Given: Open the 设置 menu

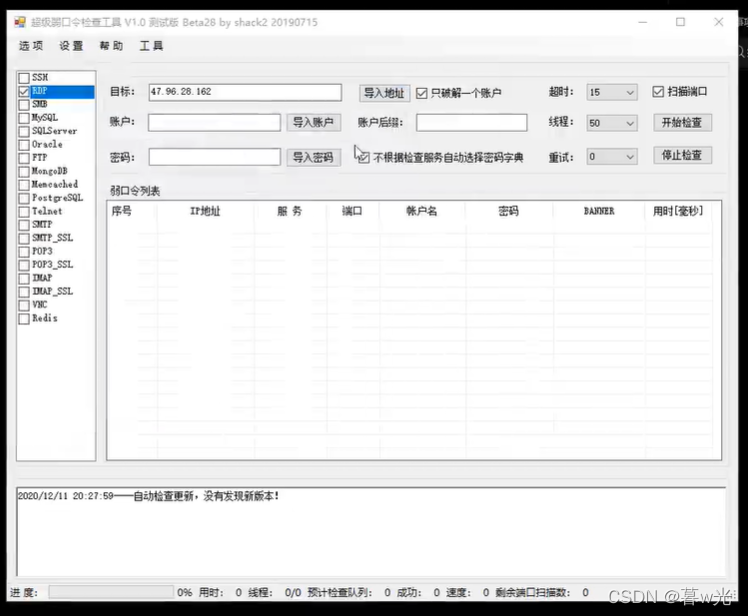Looking at the screenshot, I should (71, 46).
